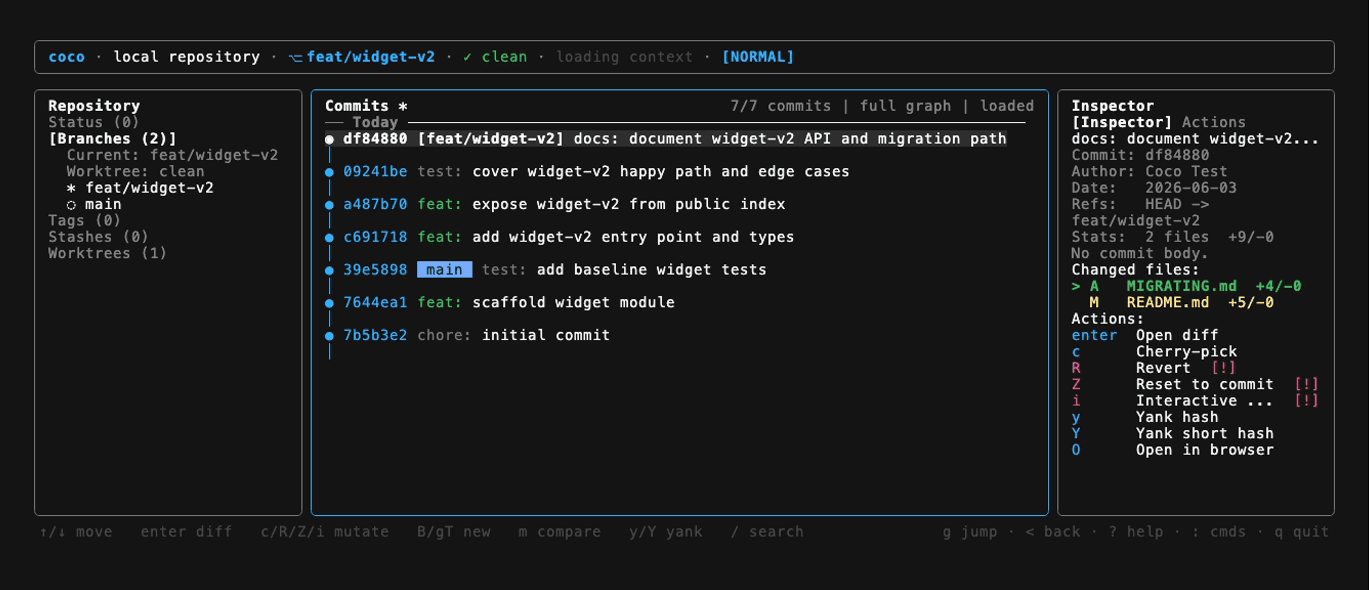Viewport: 1369px width, 590px height.
Task: Expand the Branches (2) section
Action: [x=112, y=139]
